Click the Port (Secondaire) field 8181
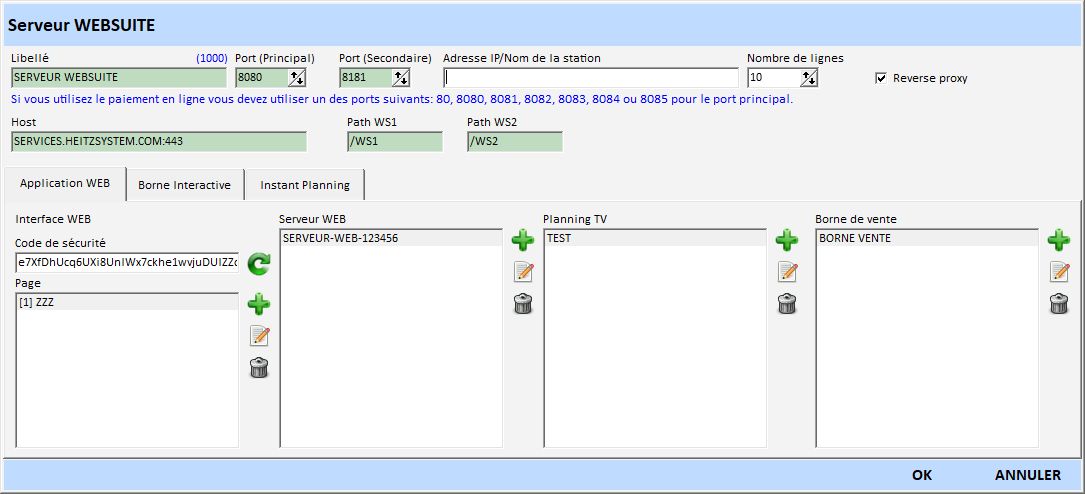Screen dimensions: 1085x494 366,77
